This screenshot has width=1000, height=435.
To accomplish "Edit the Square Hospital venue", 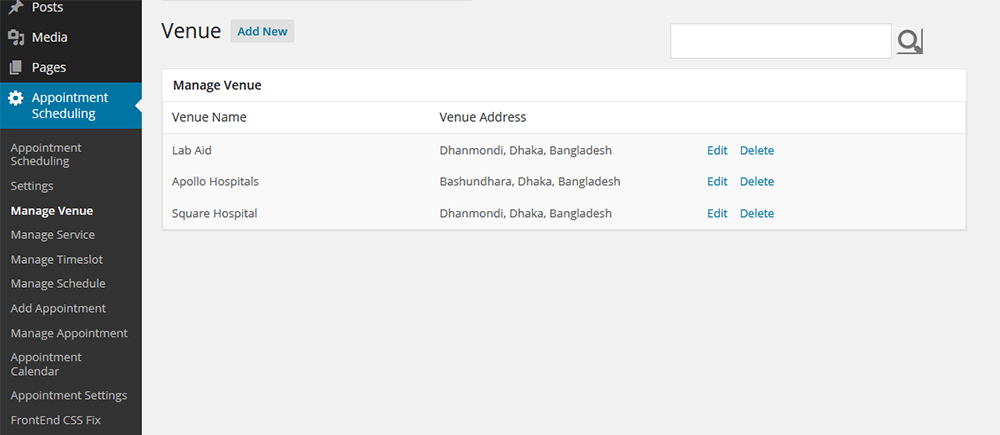I will pyautogui.click(x=717, y=213).
